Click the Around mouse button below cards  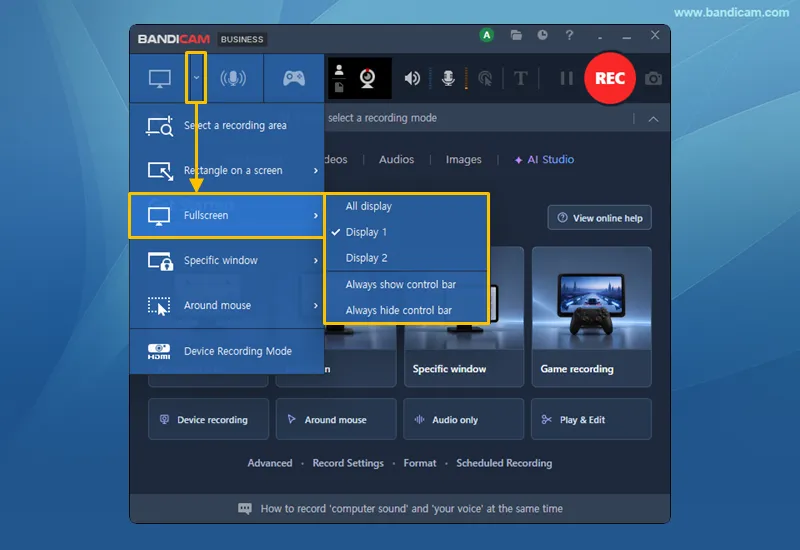click(x=336, y=419)
